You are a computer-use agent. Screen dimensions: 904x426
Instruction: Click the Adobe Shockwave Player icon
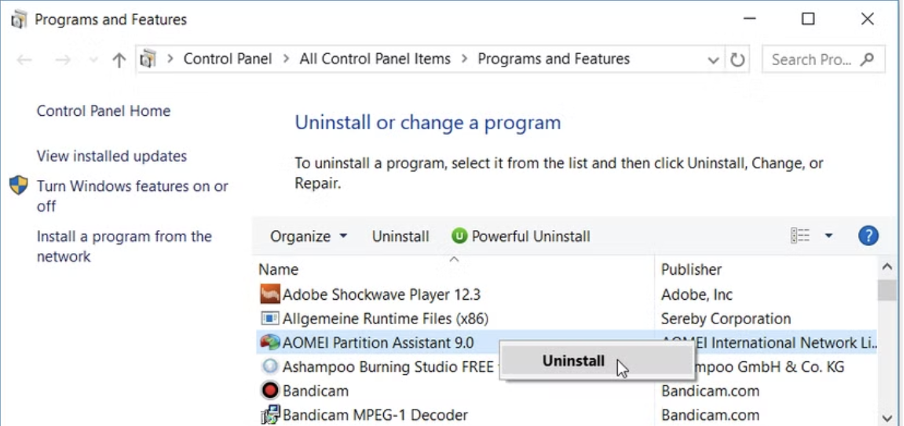[269, 295]
